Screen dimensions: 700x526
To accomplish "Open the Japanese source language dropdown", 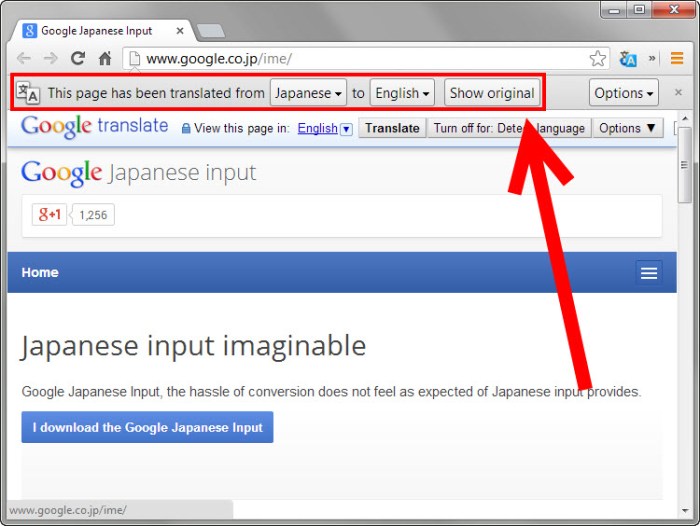I will tap(308, 93).
